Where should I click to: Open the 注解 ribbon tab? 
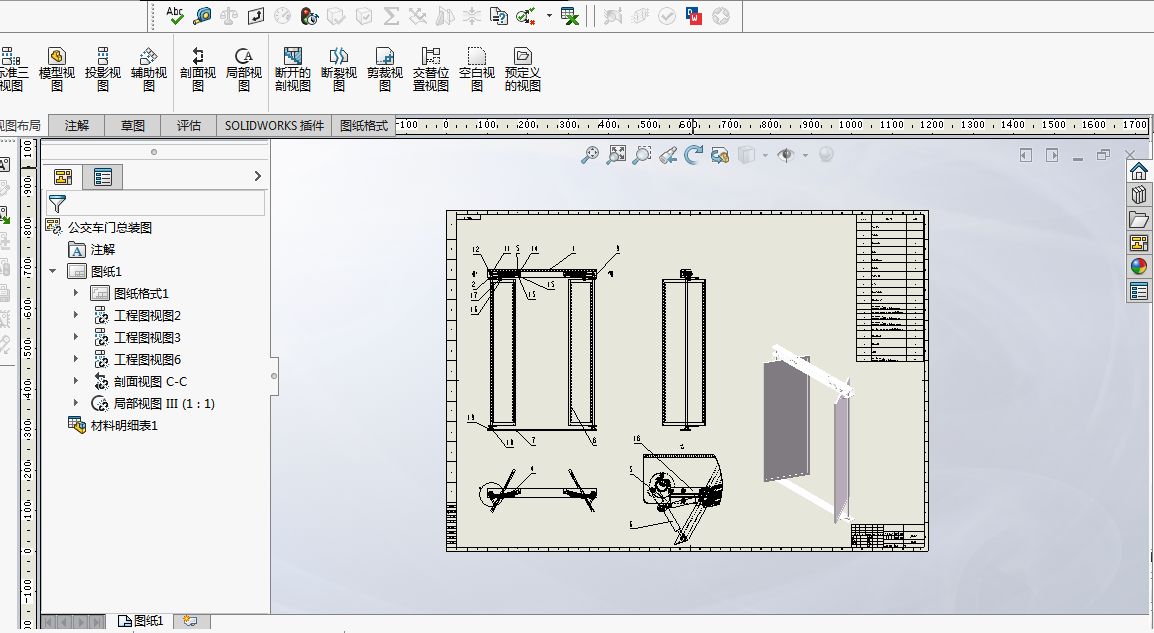[x=77, y=126]
